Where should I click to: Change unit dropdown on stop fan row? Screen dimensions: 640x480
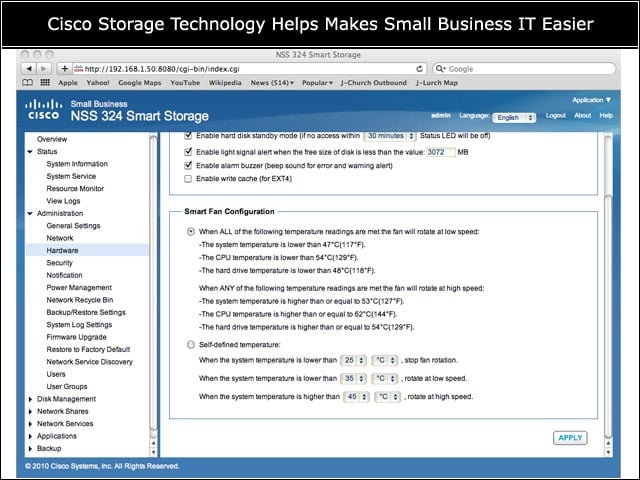tap(385, 360)
